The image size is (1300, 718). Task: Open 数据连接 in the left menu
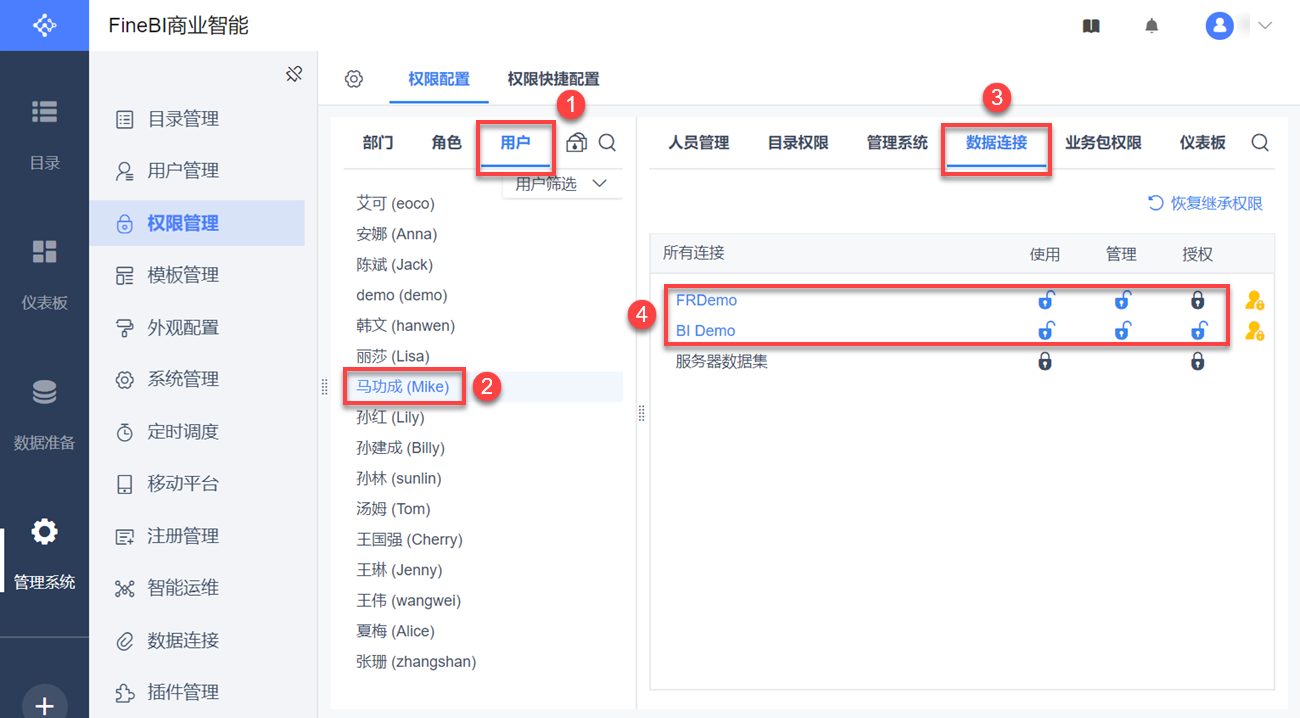pos(183,640)
